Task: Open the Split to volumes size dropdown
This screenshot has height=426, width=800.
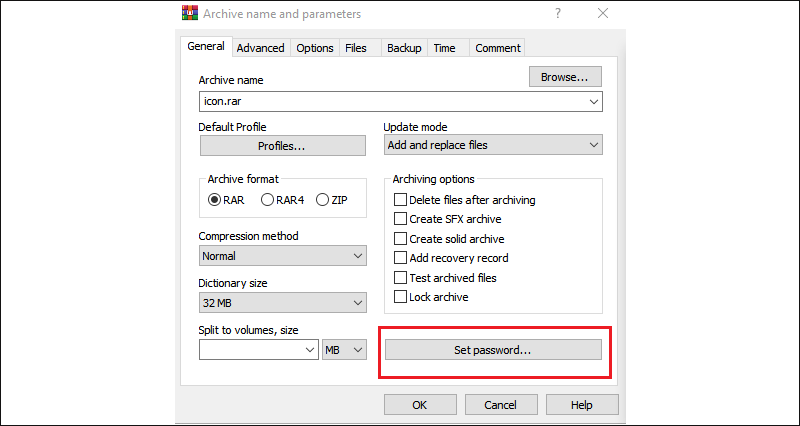Action: coord(310,350)
